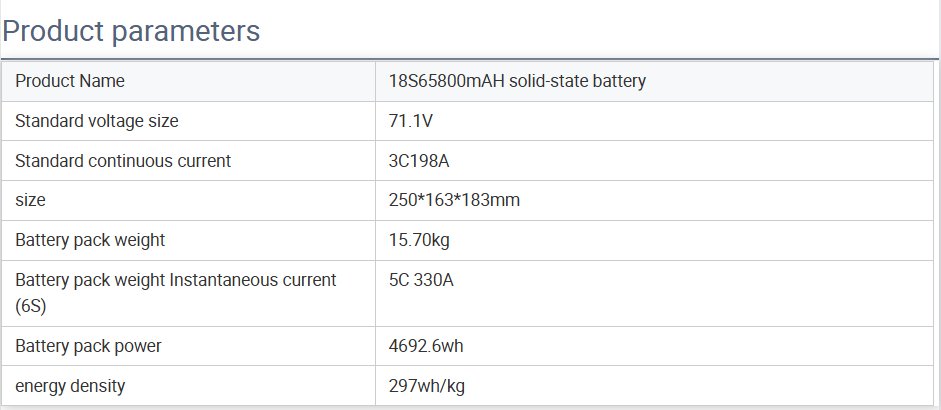Image resolution: width=941 pixels, height=410 pixels.
Task: Click the divider line under the heading
Action: tap(470, 59)
